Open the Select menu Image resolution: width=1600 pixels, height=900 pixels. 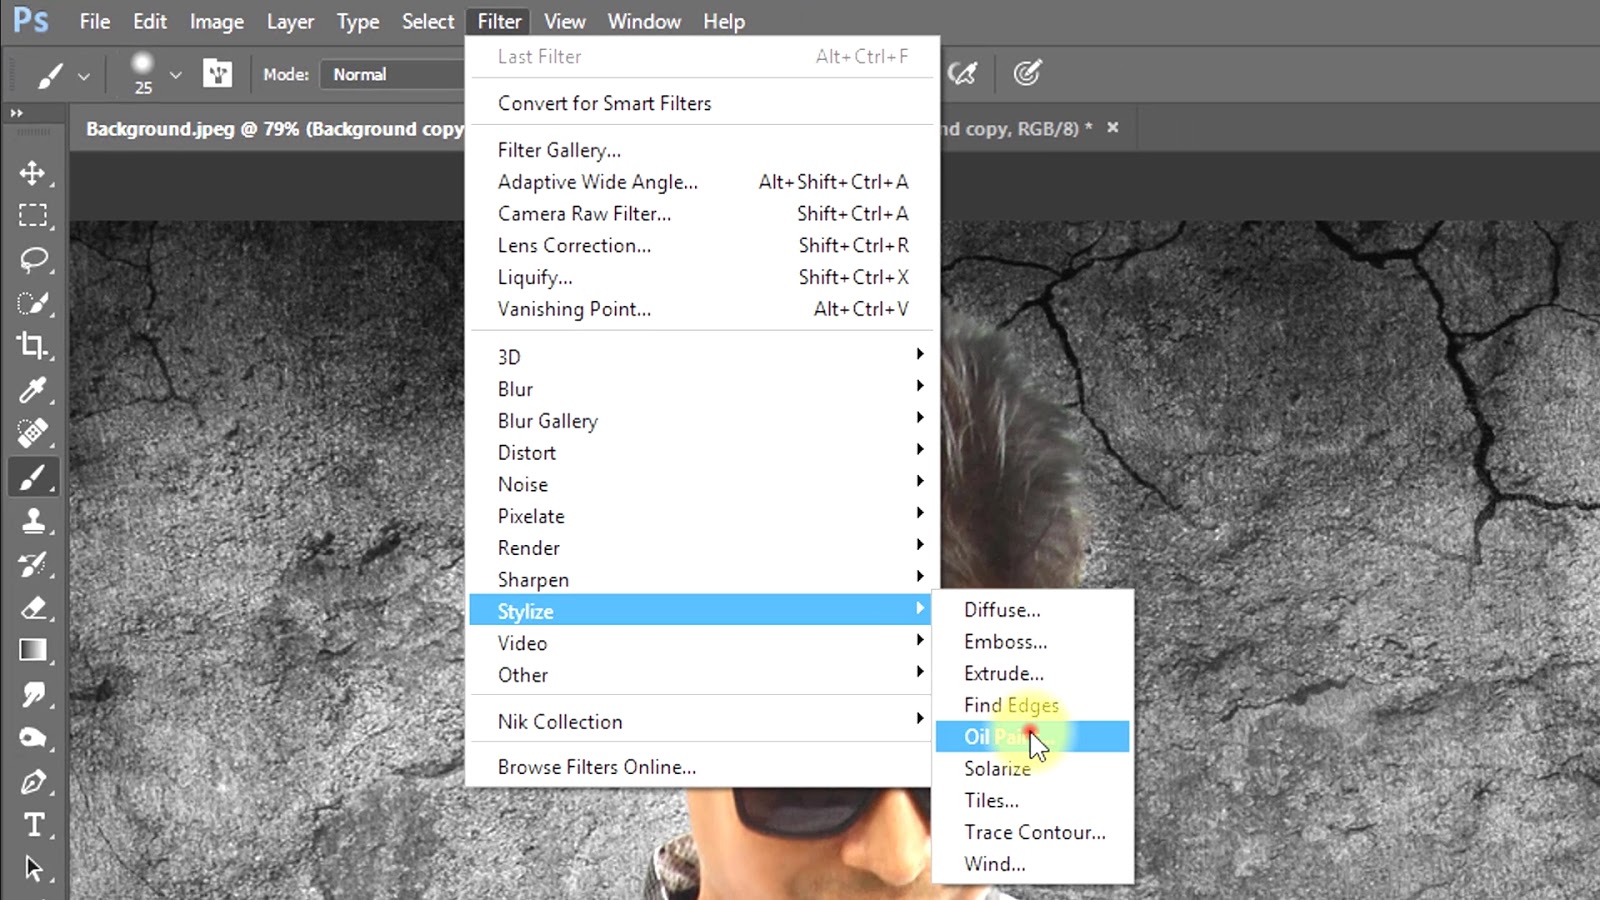coord(428,21)
